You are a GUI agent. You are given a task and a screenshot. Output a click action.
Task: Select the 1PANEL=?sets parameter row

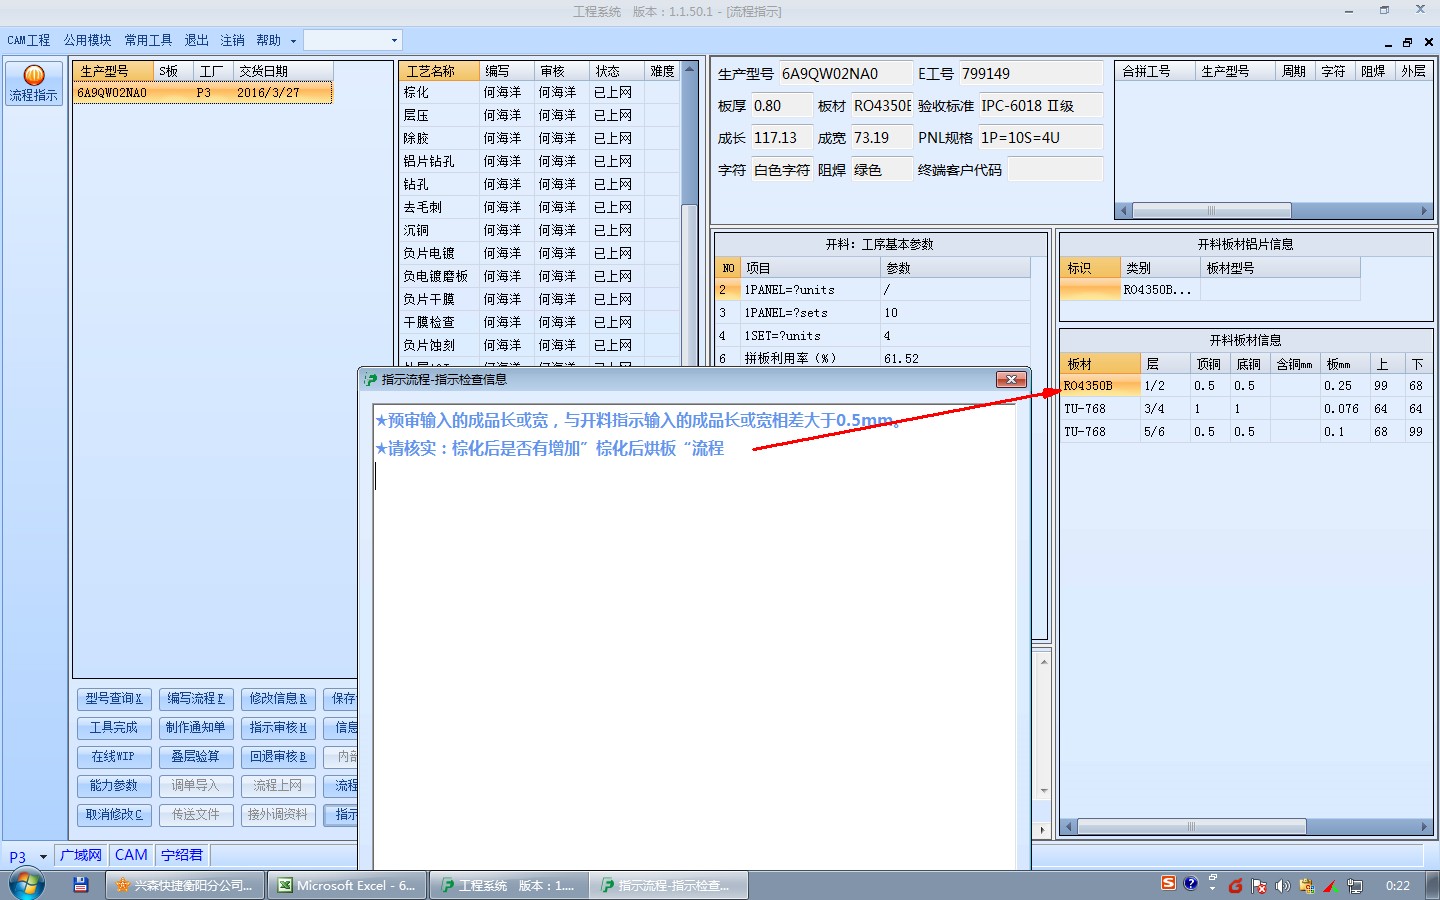pyautogui.click(x=873, y=313)
